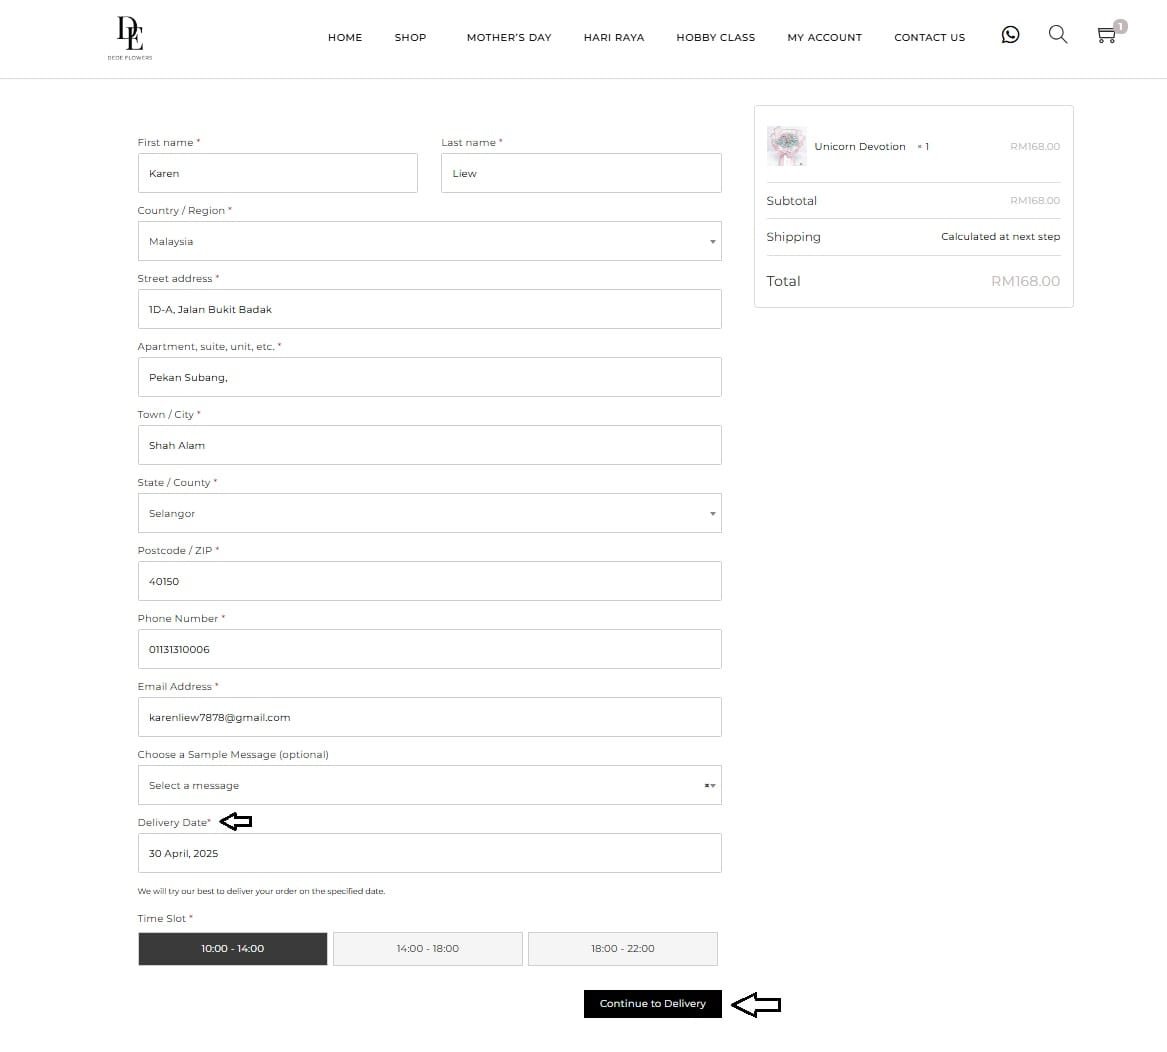Open the Hobby Class menu item
Image resolution: width=1167 pixels, height=1052 pixels.
tap(715, 38)
